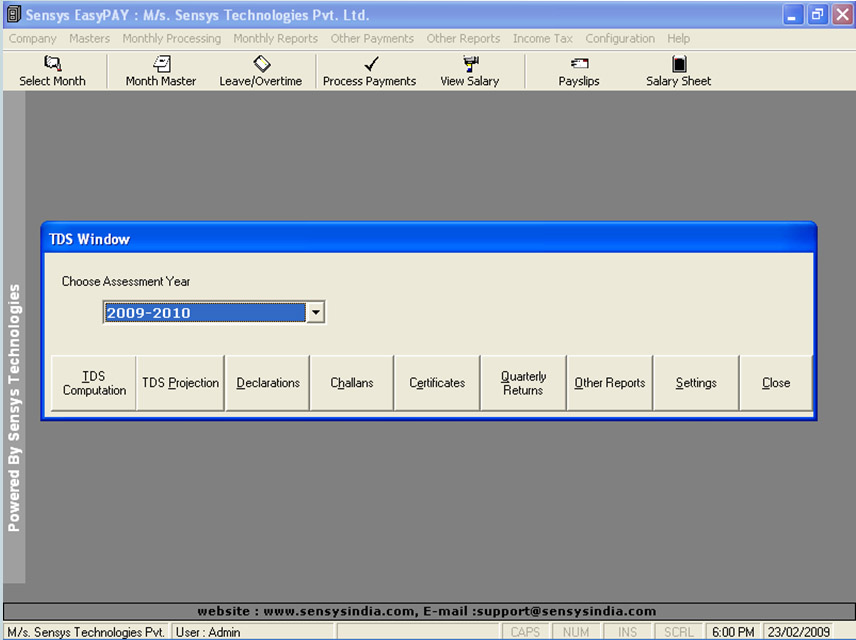The image size is (856, 640).
Task: Open the Income Tax menu
Action: [543, 39]
